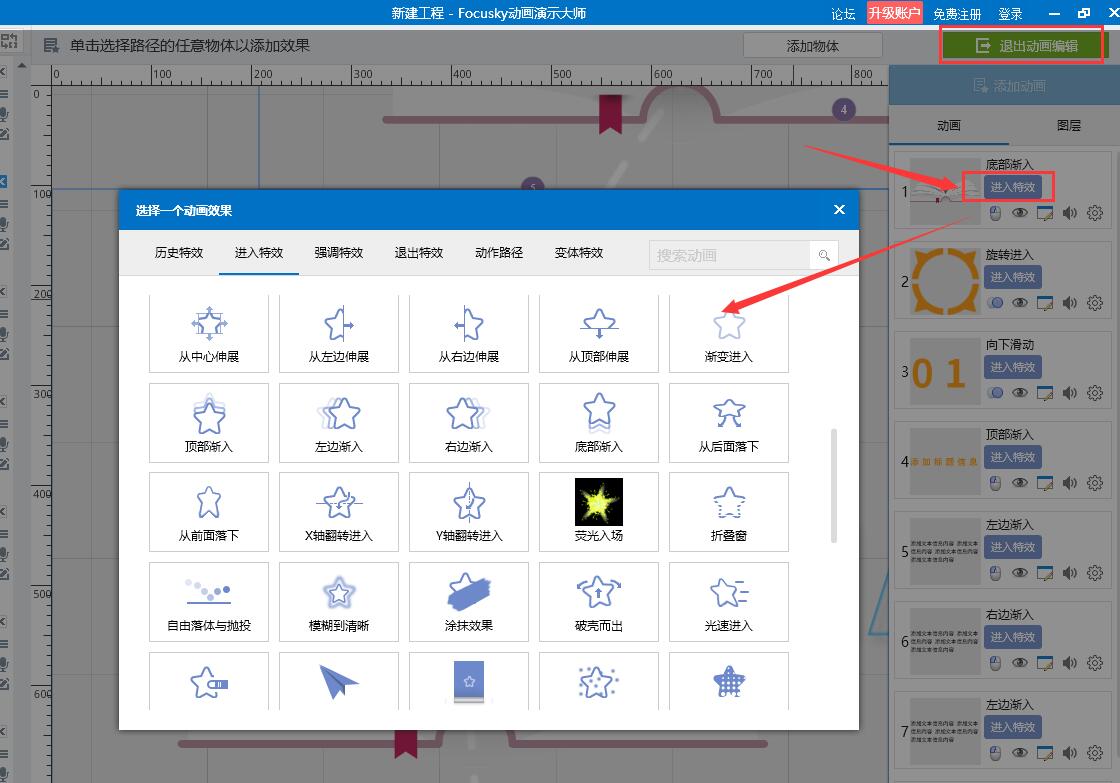
Task: Apply the 左边渐入 effect
Action: click(x=339, y=423)
